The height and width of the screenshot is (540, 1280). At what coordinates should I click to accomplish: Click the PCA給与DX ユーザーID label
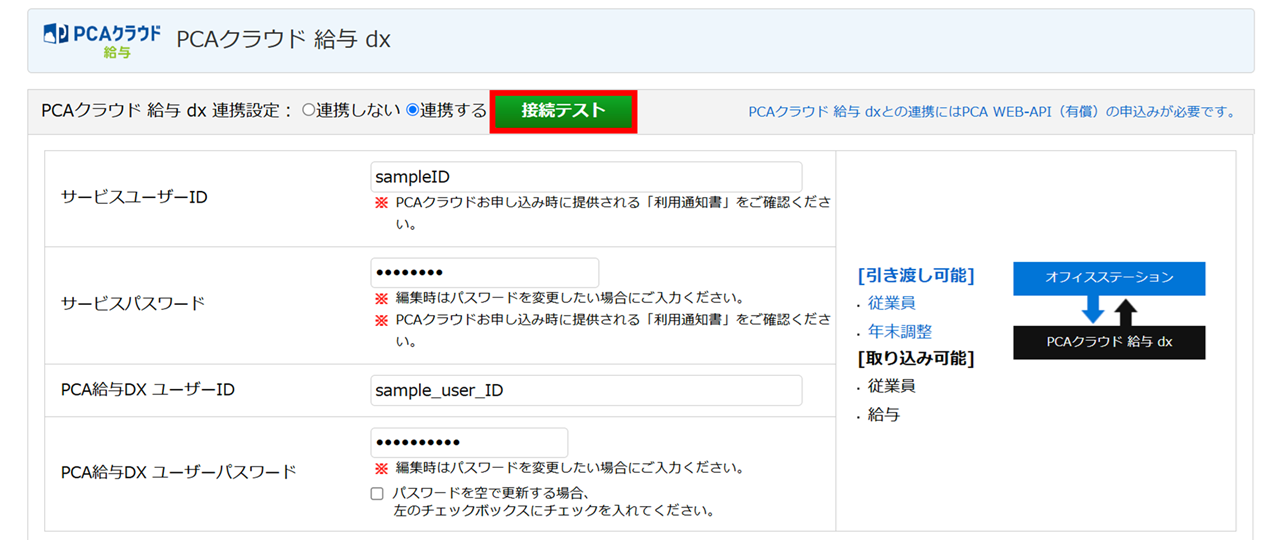click(148, 390)
